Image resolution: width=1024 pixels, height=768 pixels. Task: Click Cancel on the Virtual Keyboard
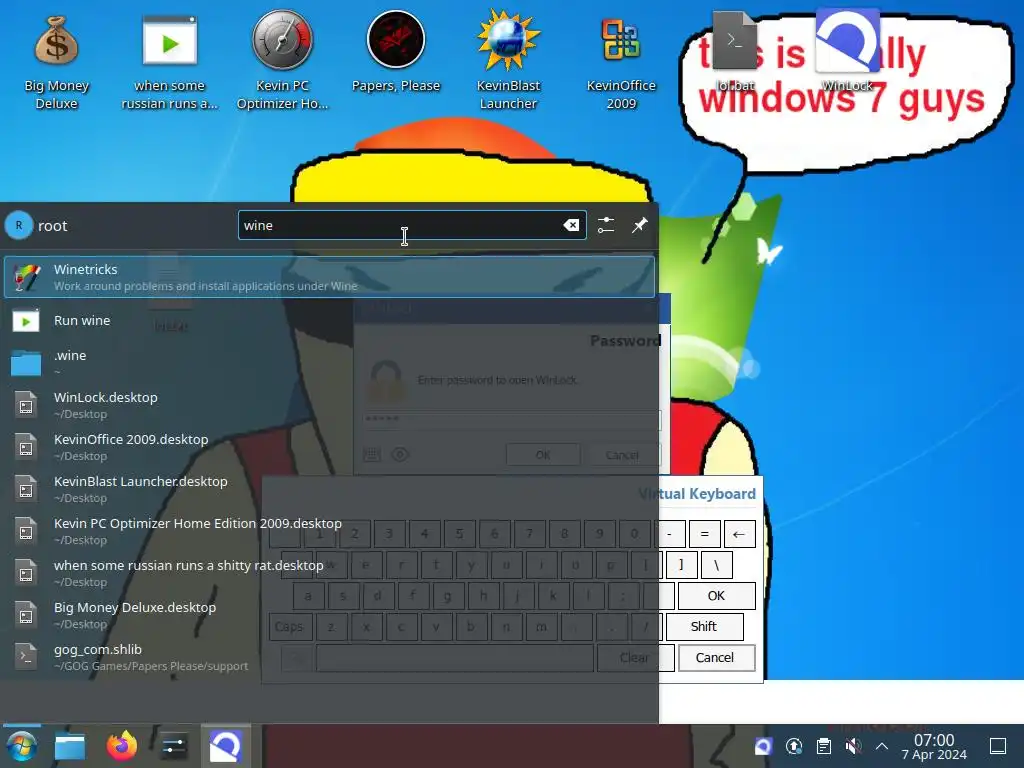(716, 658)
